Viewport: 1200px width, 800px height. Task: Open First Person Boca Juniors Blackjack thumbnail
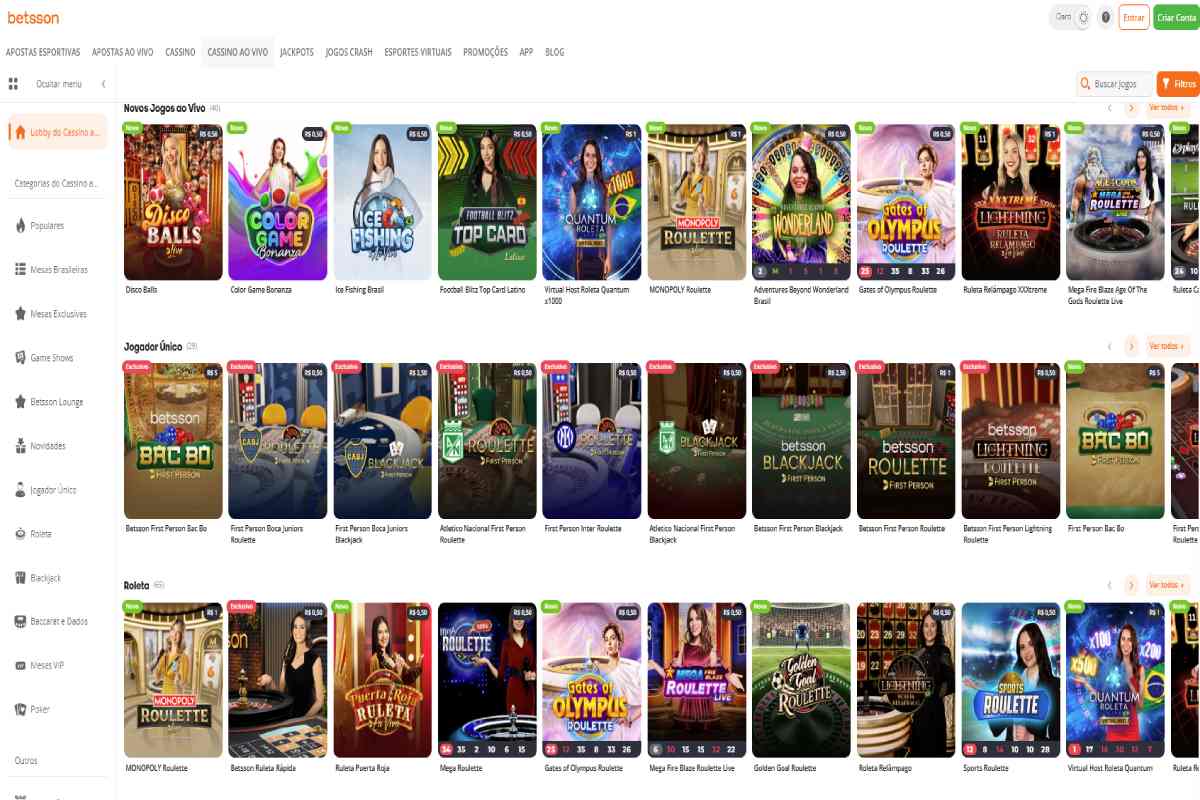tap(382, 441)
